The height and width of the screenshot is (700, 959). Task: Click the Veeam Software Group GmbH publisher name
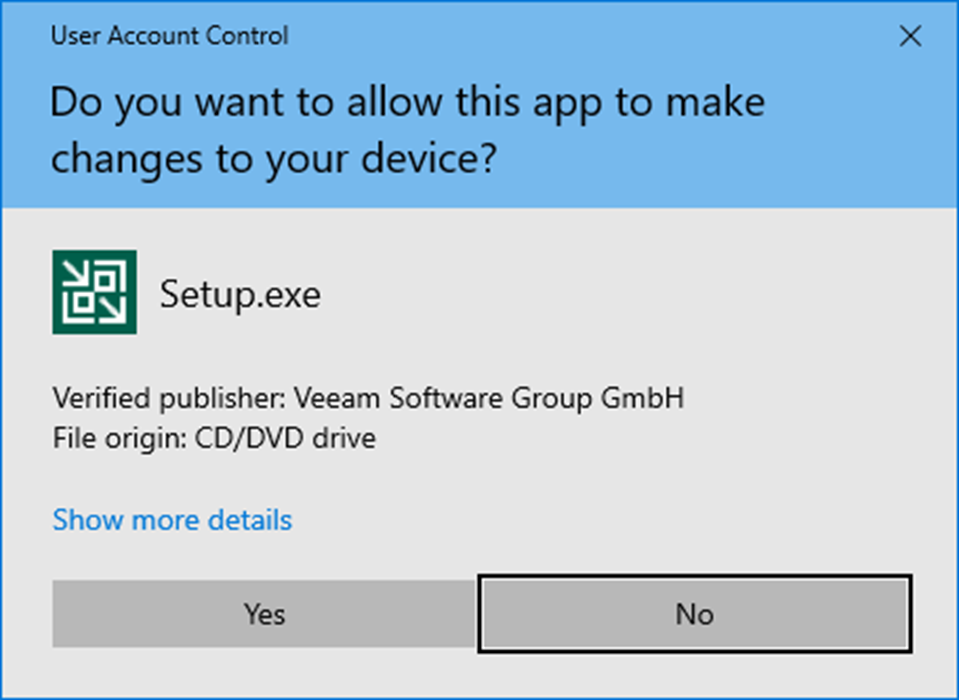tap(489, 398)
